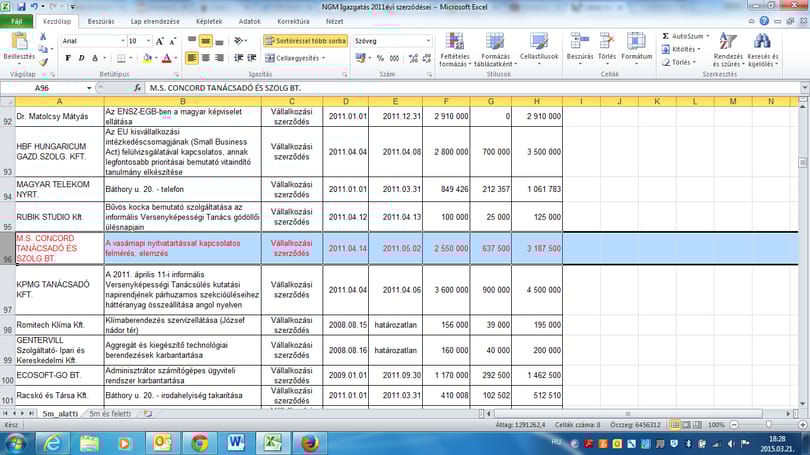The image size is (810, 455).
Task: Open Find and Select (Keresés és kijelölés)
Action: click(x=762, y=50)
